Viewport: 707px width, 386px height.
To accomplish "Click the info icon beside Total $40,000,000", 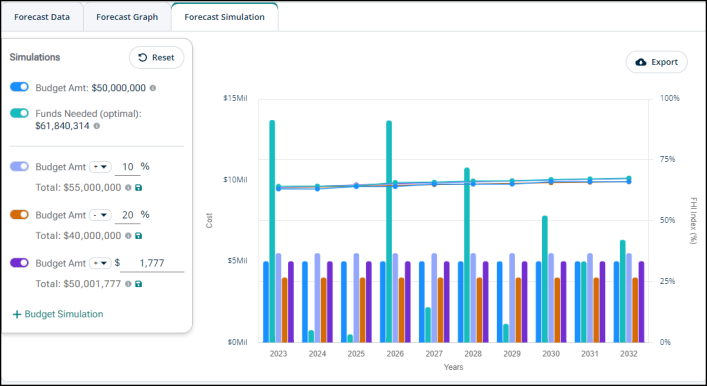I will (128, 236).
